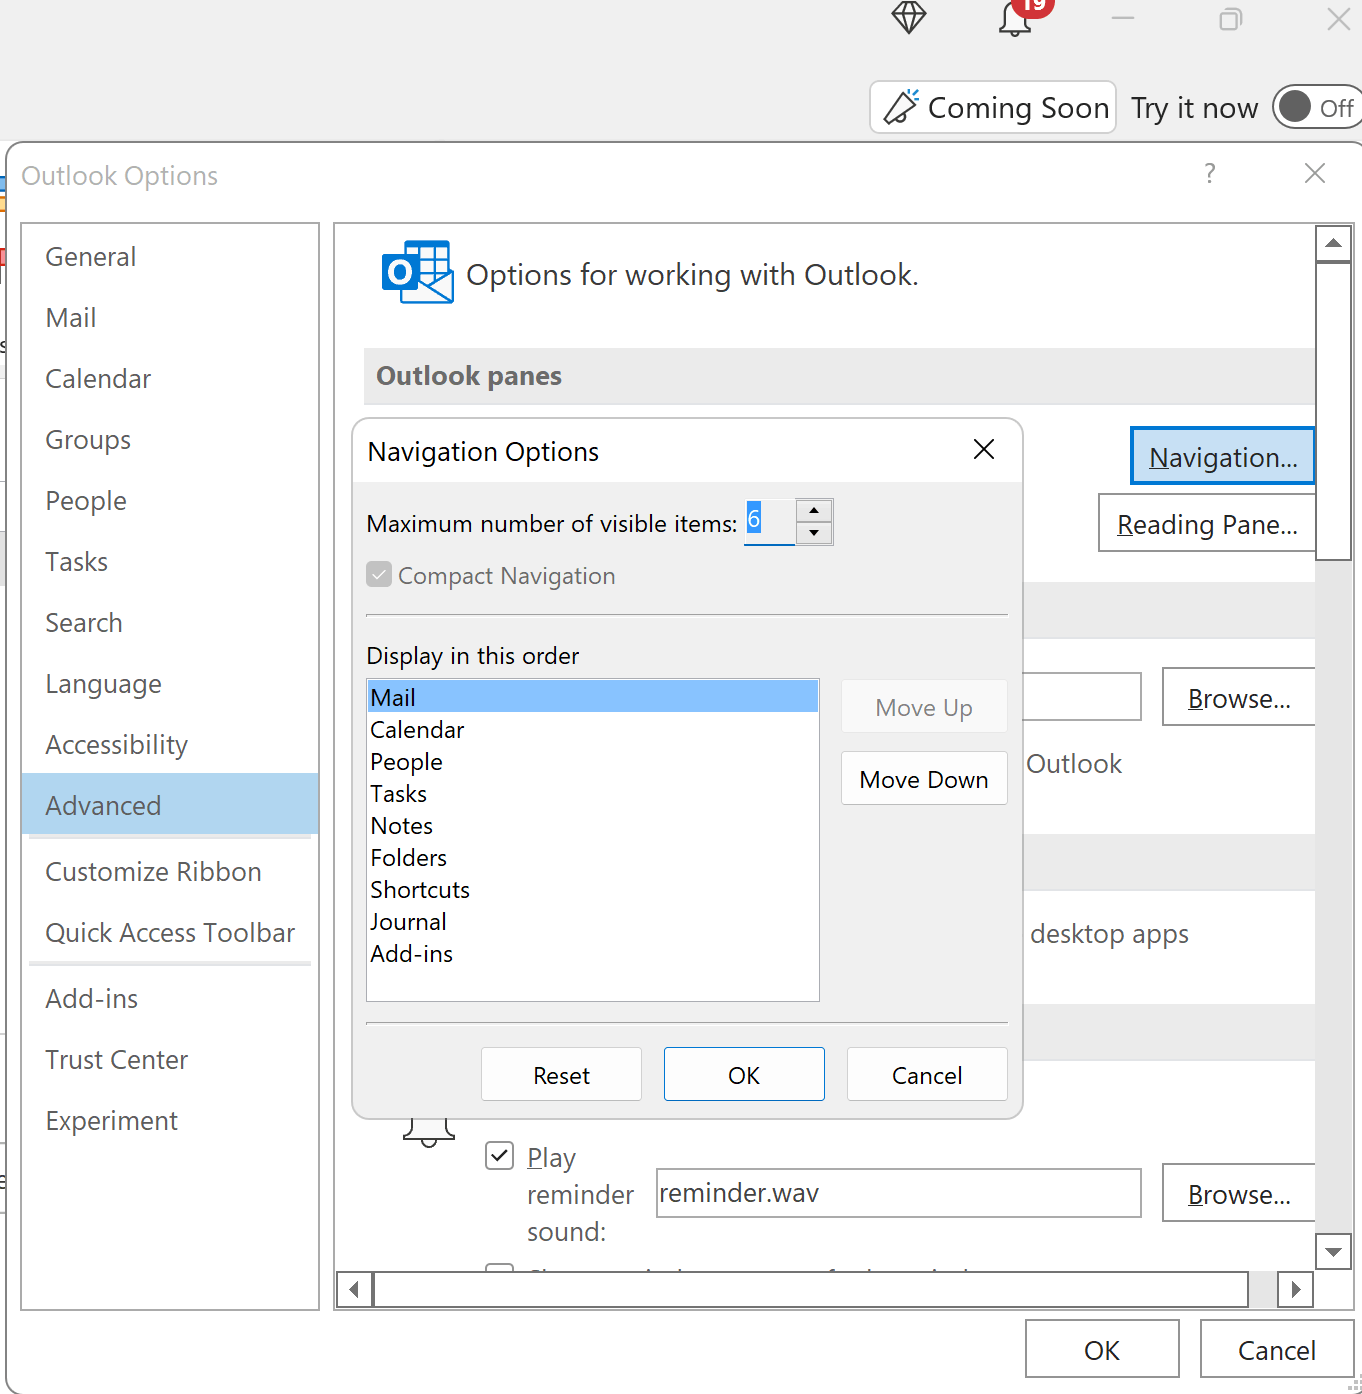Open Outlook Options help question mark

[x=1210, y=173]
